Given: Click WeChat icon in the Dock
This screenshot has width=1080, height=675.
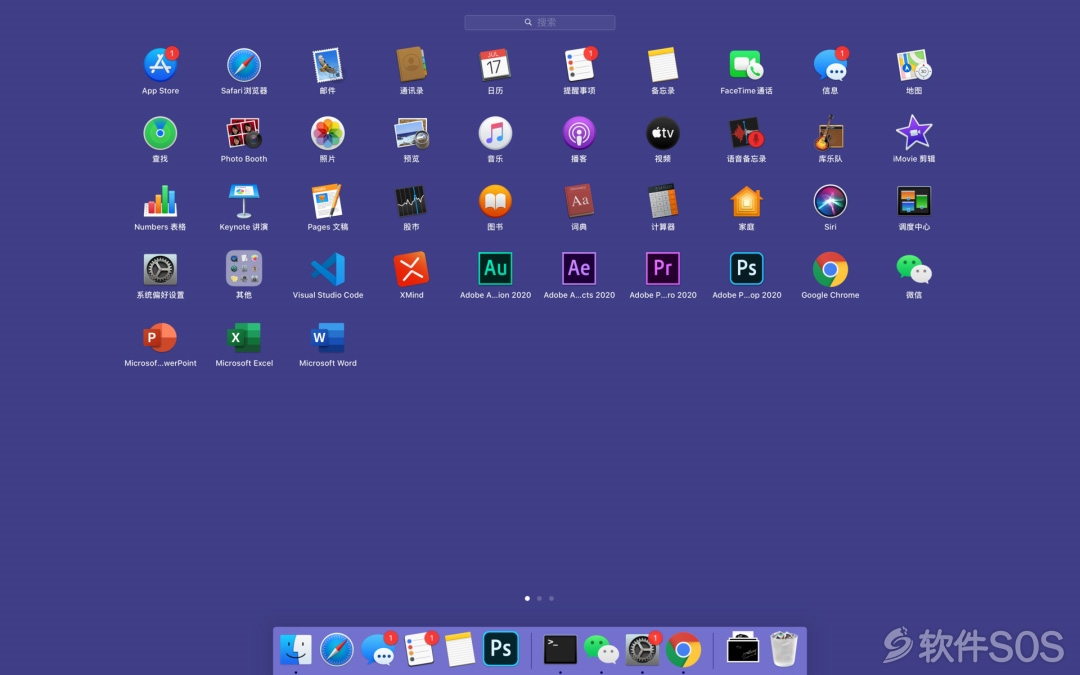Looking at the screenshot, I should point(601,649).
